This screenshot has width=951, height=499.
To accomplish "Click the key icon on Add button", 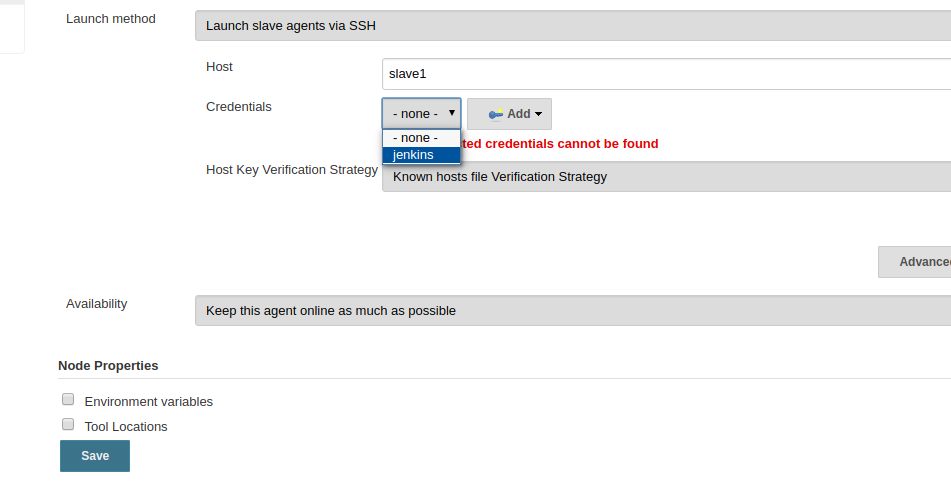I will (x=496, y=114).
